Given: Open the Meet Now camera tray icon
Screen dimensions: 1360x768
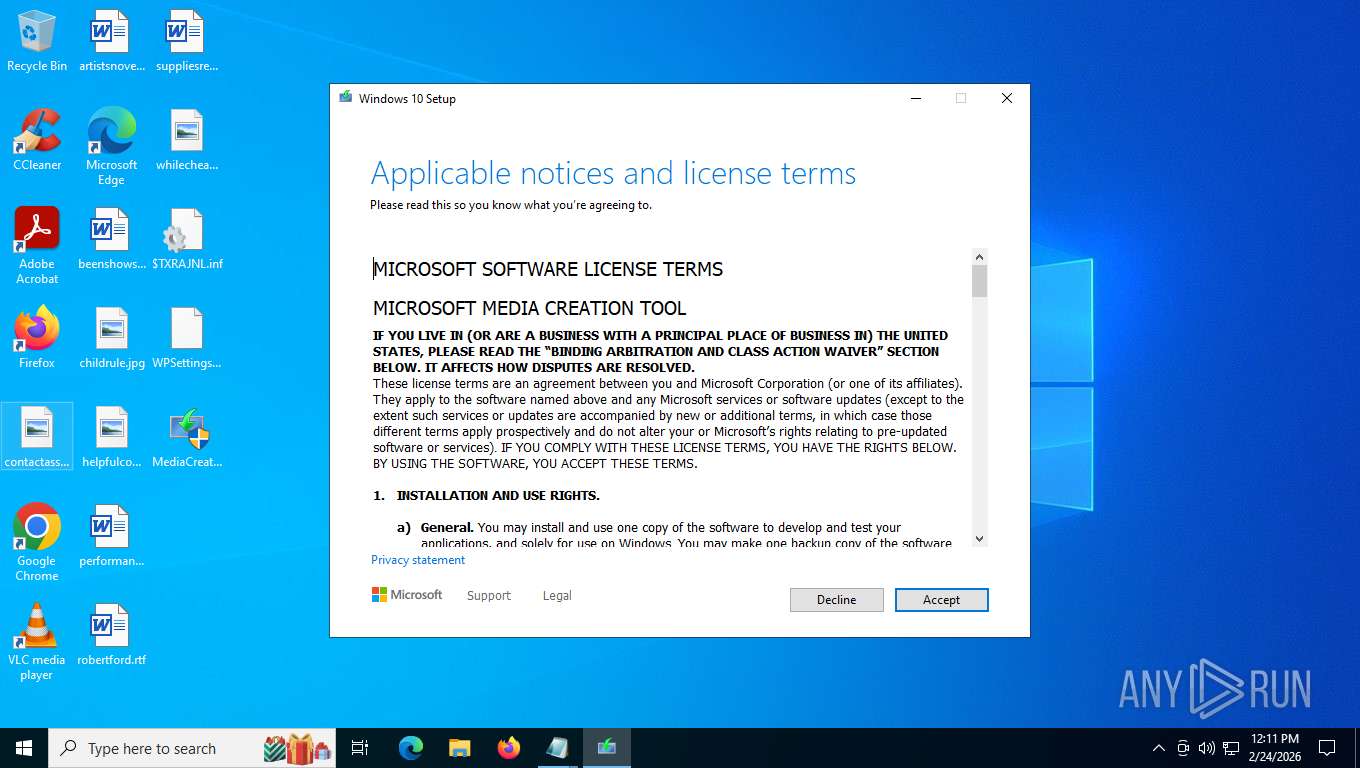Looking at the screenshot, I should (x=1183, y=748).
